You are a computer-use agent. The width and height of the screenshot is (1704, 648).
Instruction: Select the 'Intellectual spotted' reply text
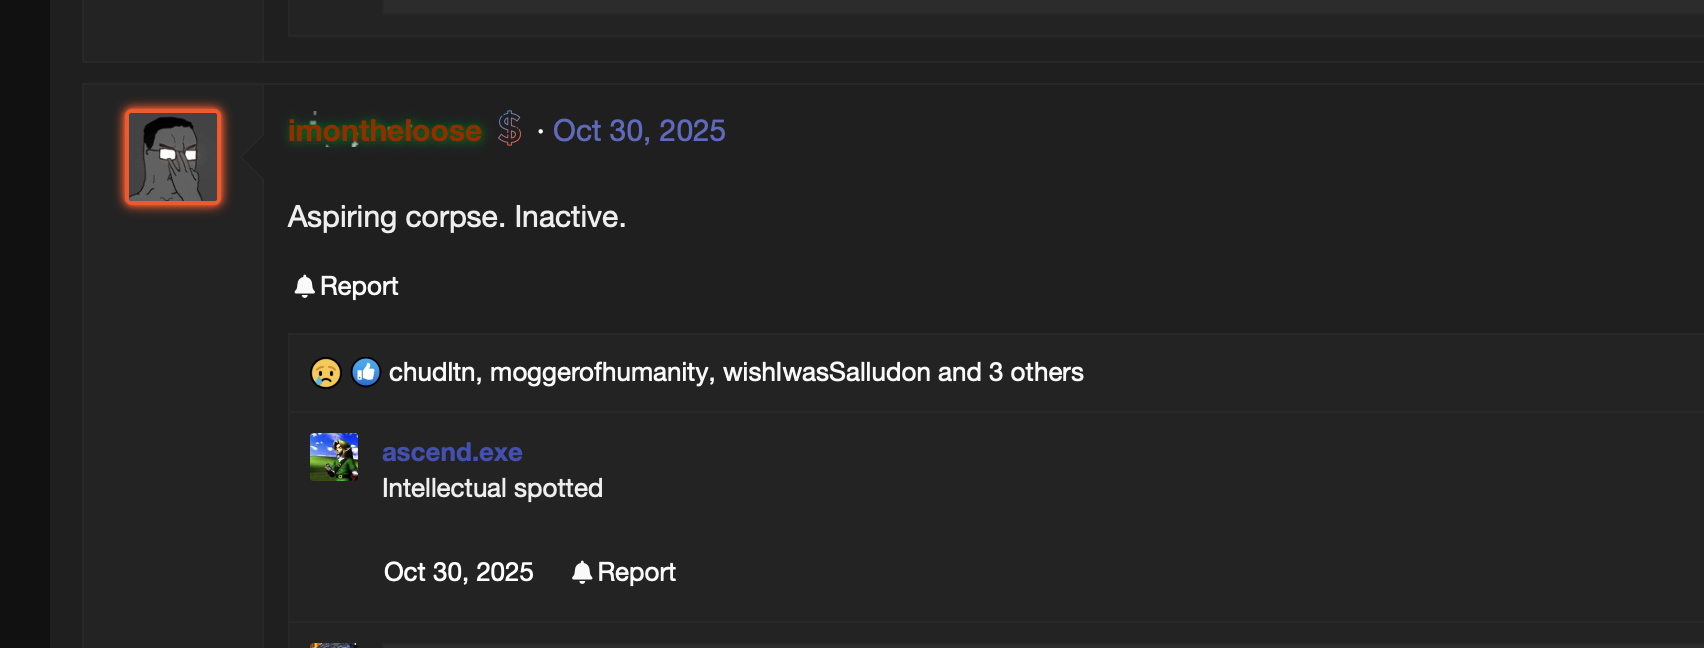click(492, 488)
